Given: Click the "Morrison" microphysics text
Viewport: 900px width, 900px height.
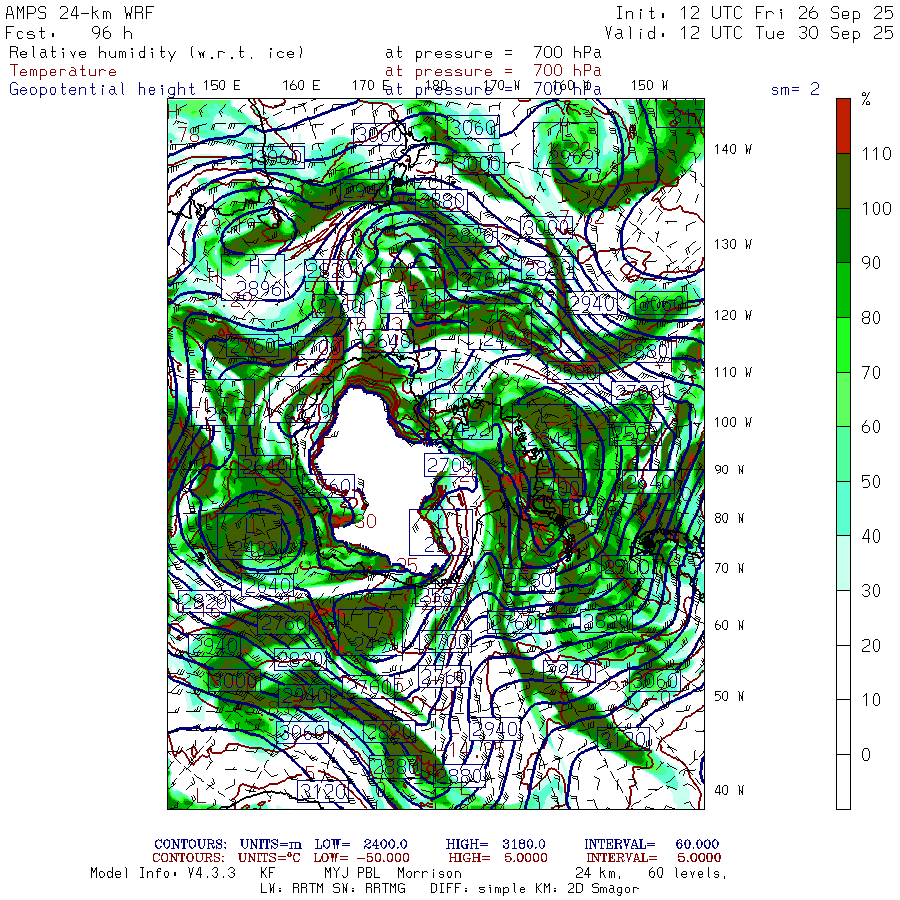Looking at the screenshot, I should (x=429, y=874).
